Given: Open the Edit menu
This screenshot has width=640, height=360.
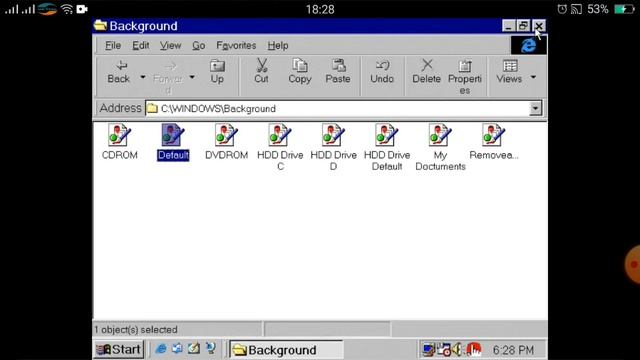Looking at the screenshot, I should pos(140,46).
